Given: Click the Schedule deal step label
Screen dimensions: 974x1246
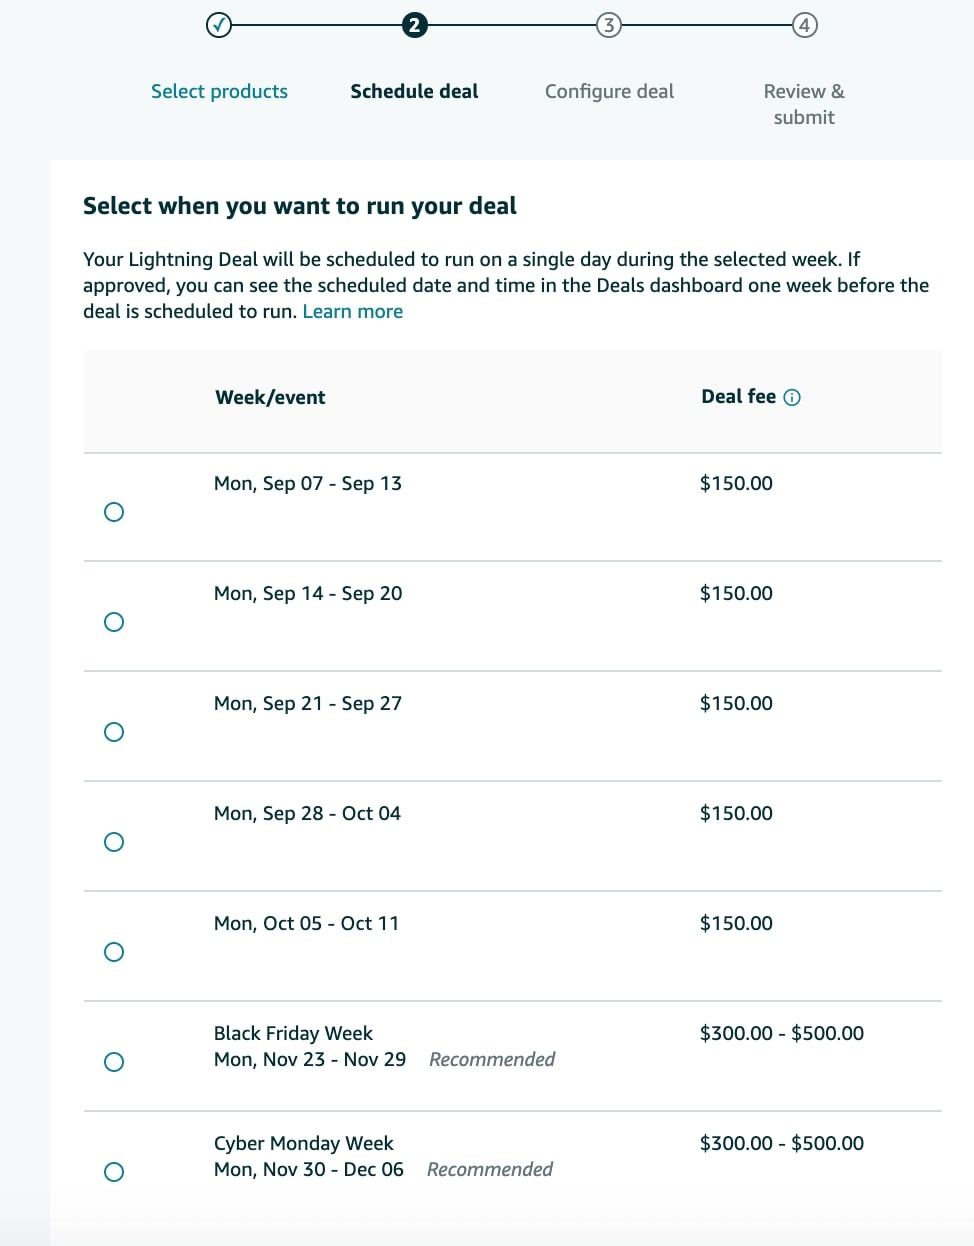Looking at the screenshot, I should coord(414,91).
